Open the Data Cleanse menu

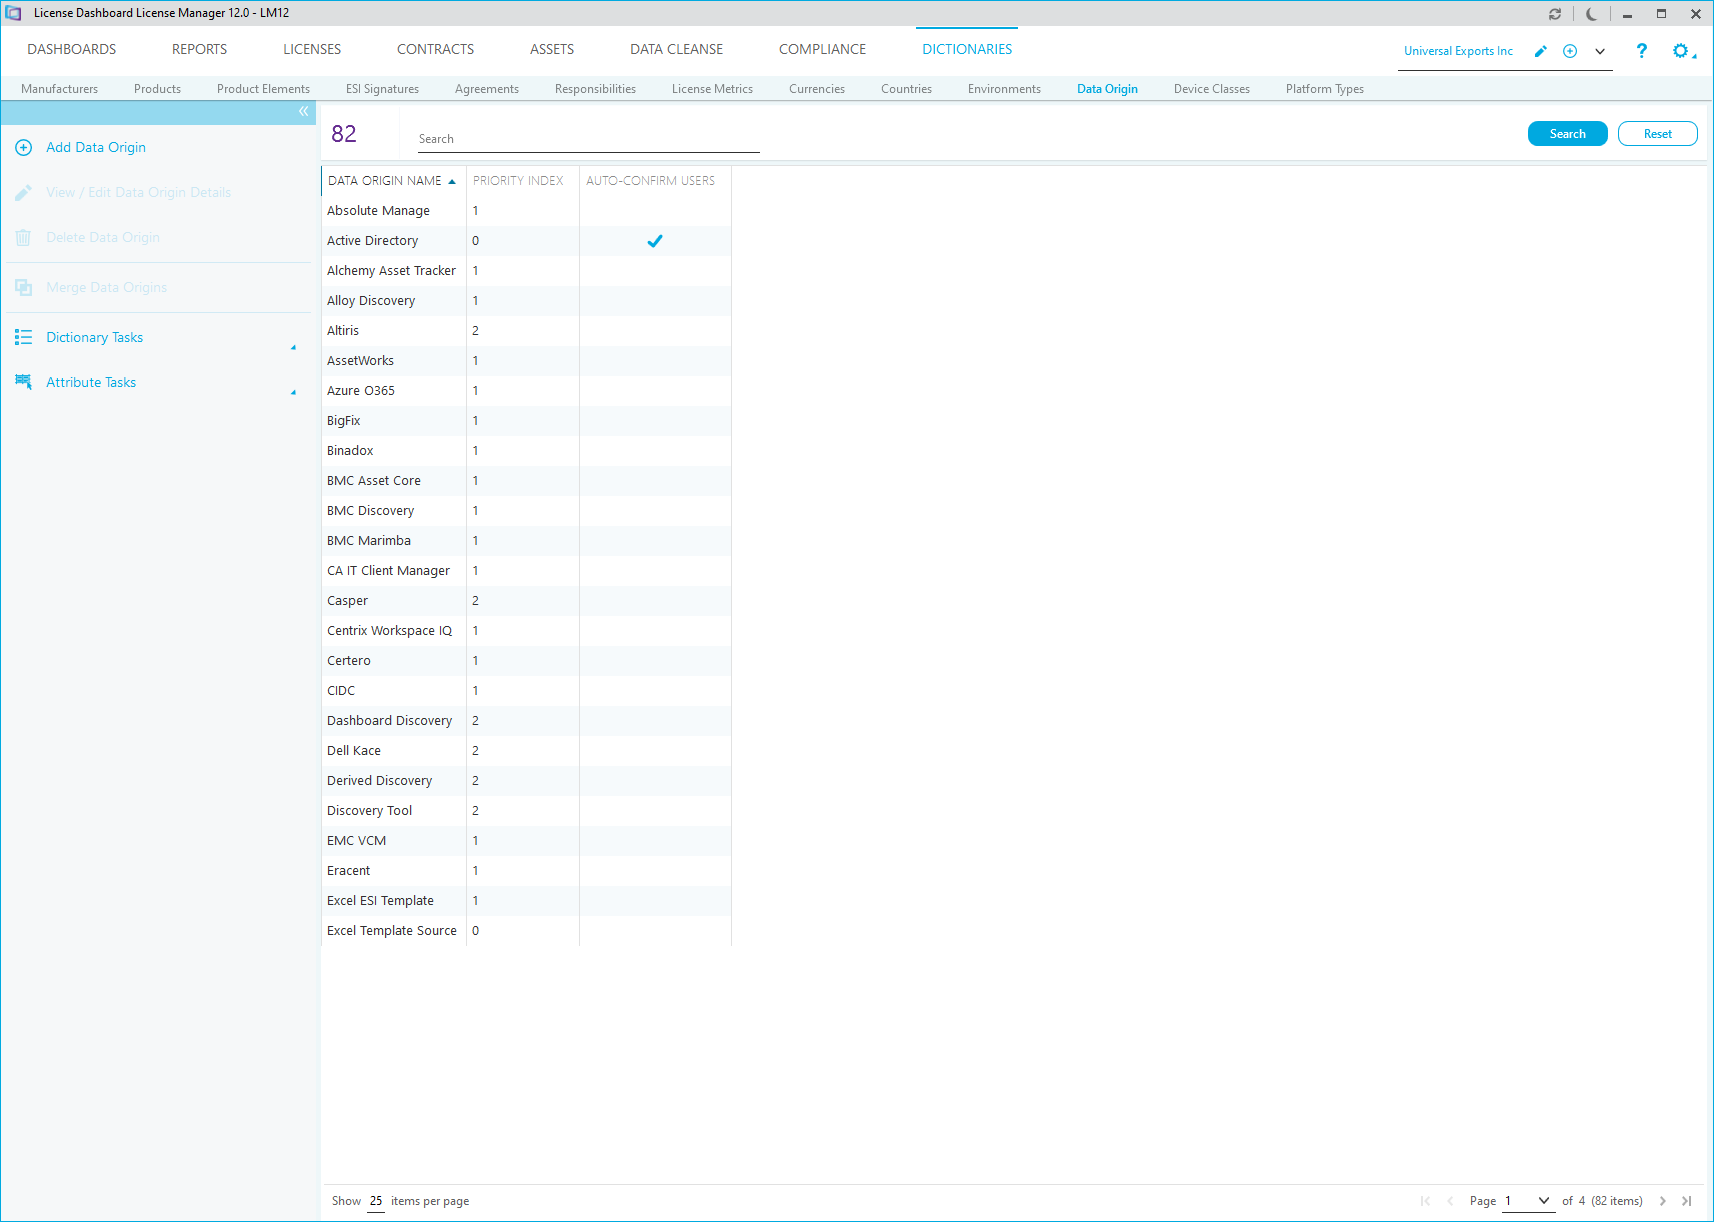point(677,49)
